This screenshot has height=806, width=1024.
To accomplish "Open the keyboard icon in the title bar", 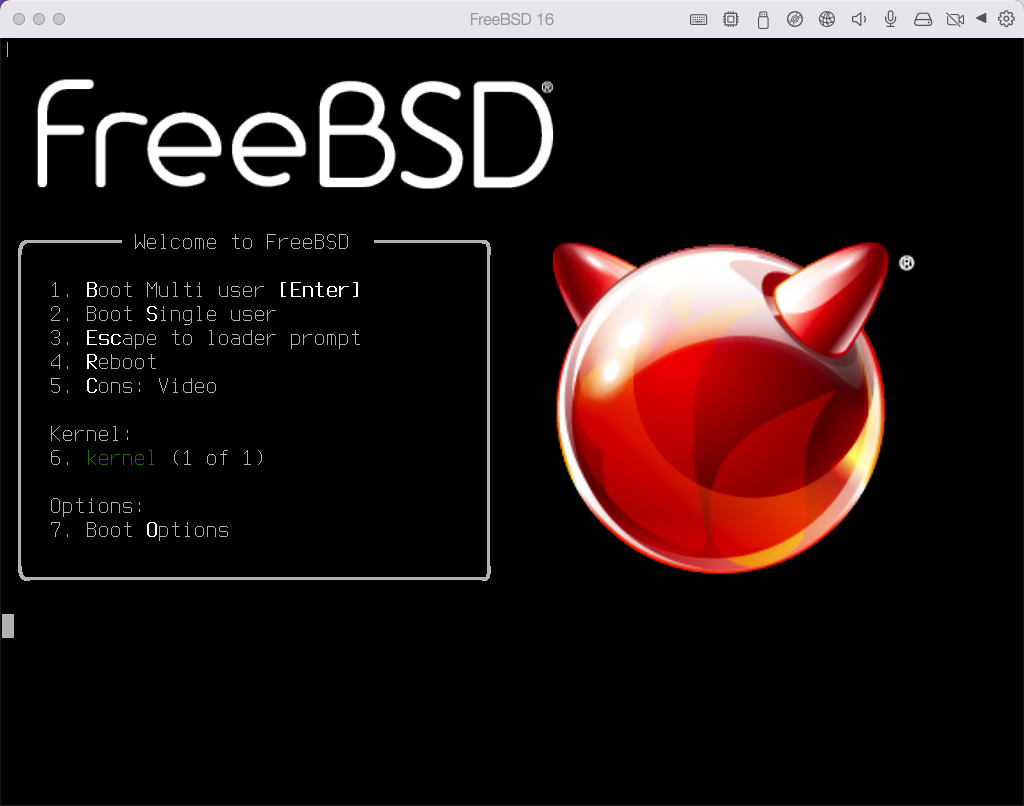I will 698,20.
